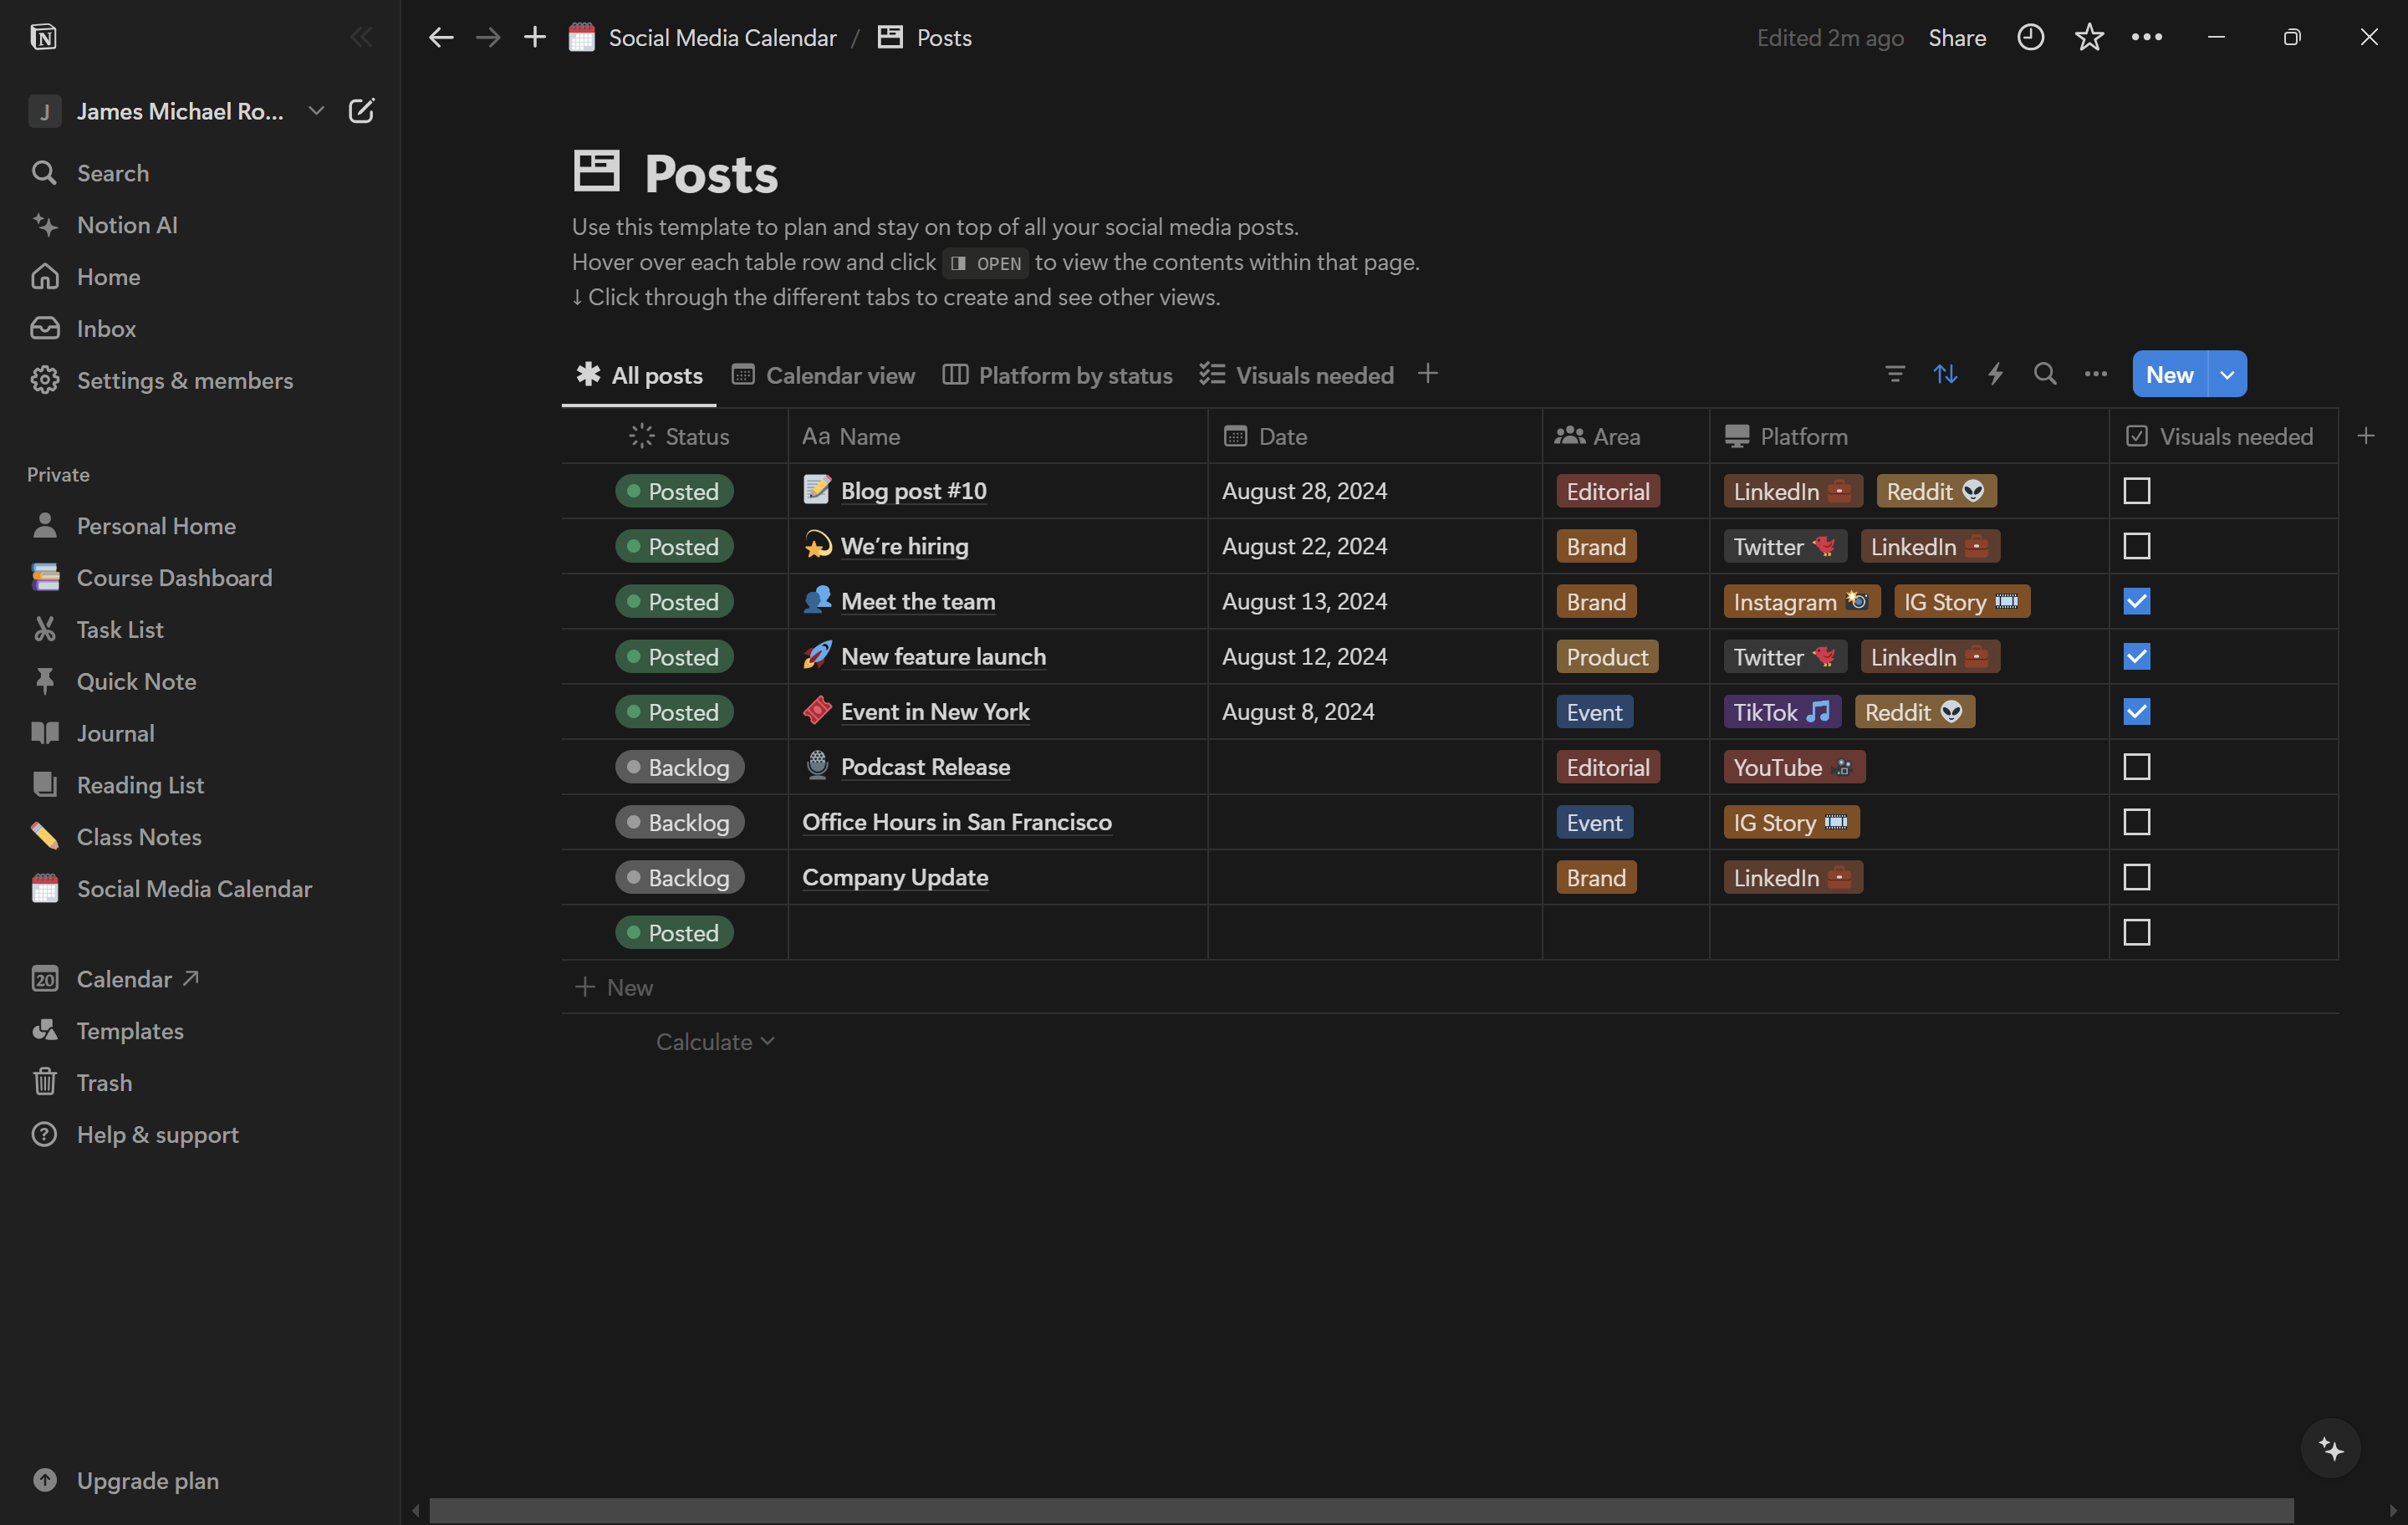Expand the workspace switcher chevron
2408x1525 pixels.
point(316,111)
